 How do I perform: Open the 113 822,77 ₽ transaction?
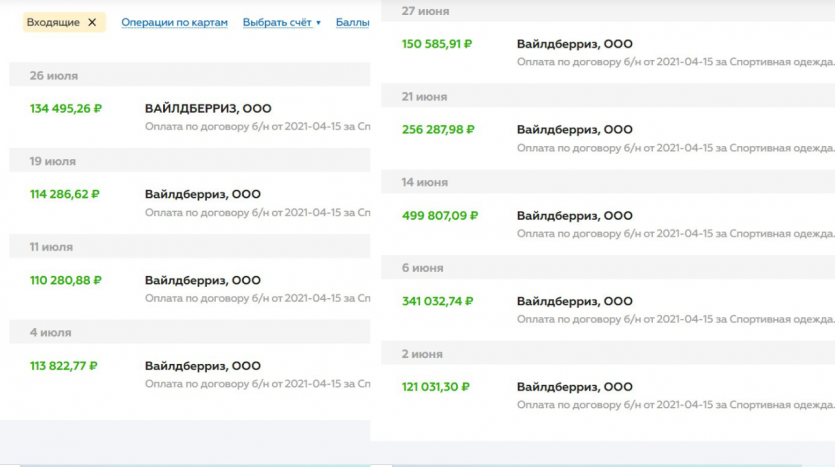click(x=63, y=366)
